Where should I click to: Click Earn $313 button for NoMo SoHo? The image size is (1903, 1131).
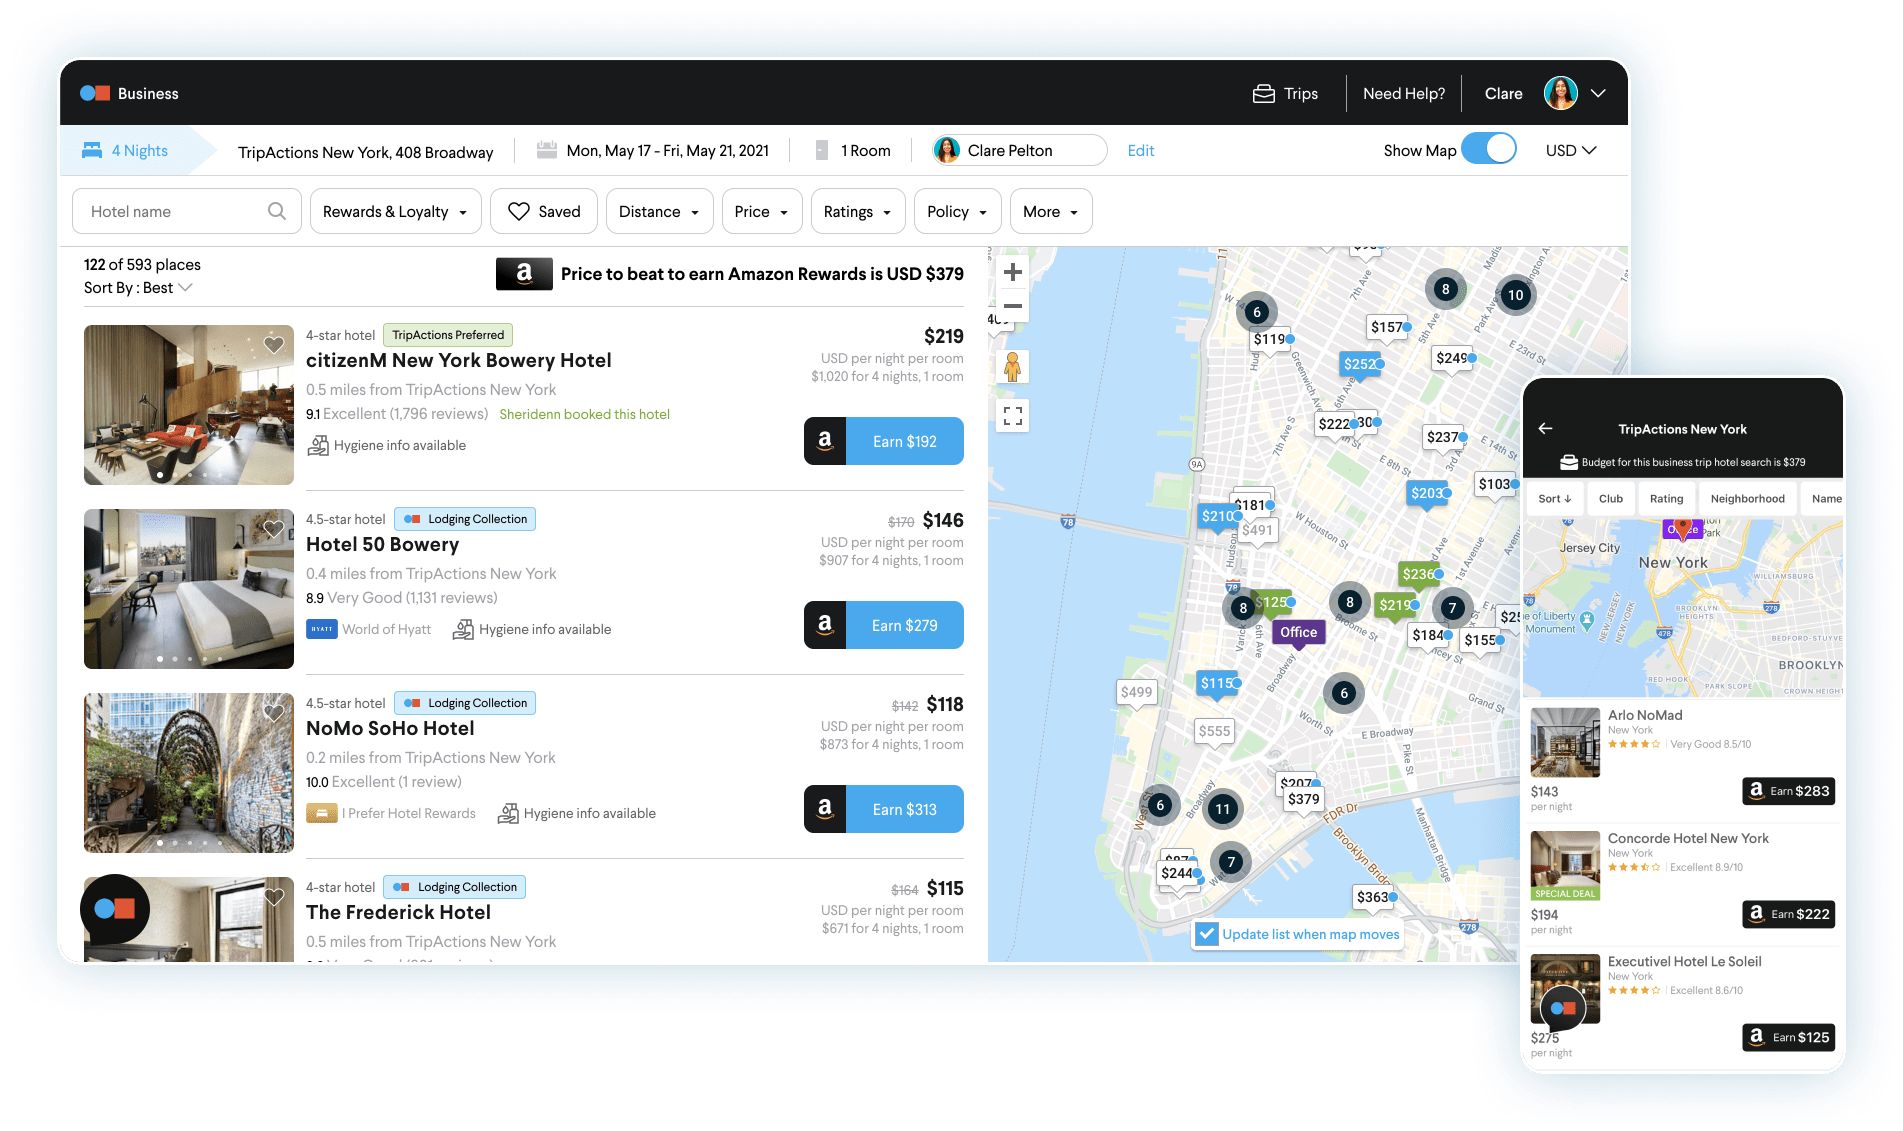(884, 809)
